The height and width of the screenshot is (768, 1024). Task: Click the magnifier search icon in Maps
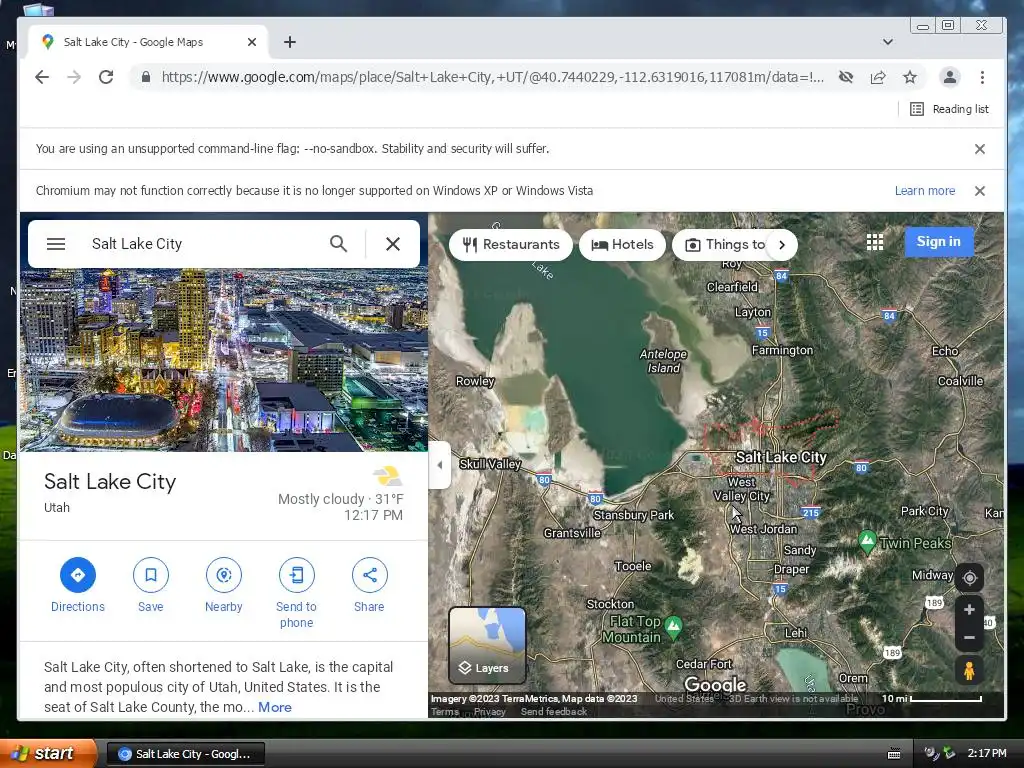[338, 244]
